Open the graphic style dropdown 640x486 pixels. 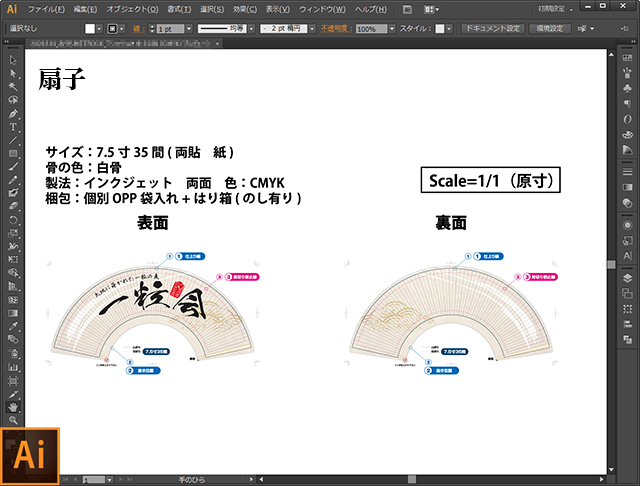coord(449,29)
